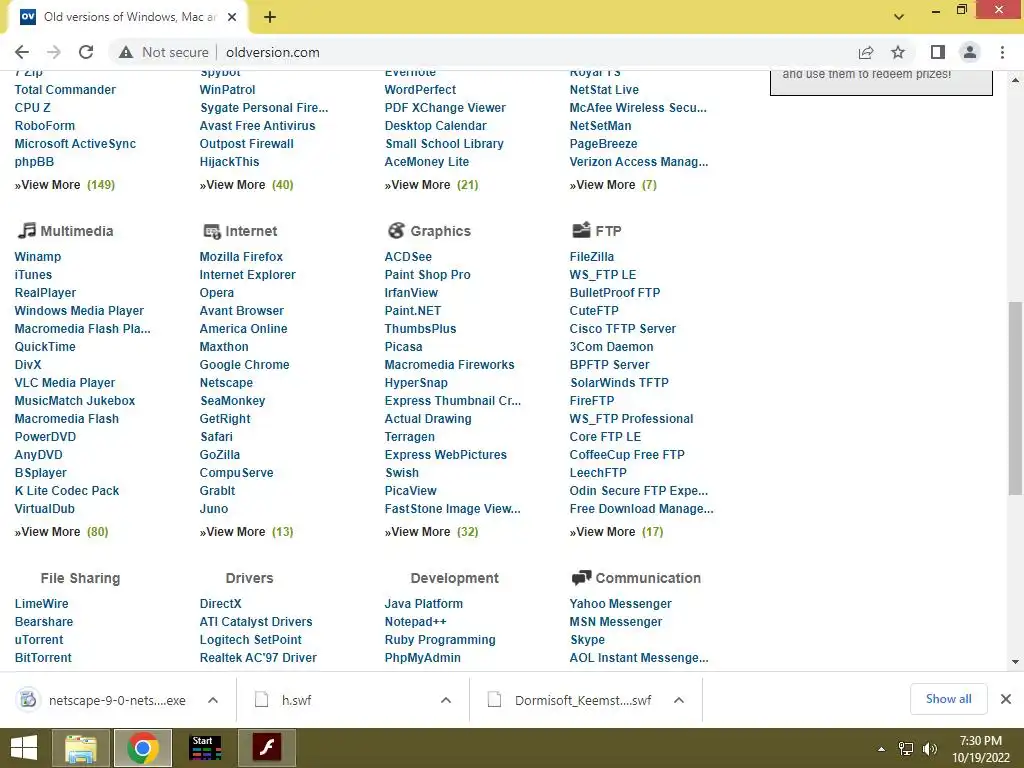The image size is (1024, 768).
Task: Open the side panel icon
Action: click(x=938, y=52)
